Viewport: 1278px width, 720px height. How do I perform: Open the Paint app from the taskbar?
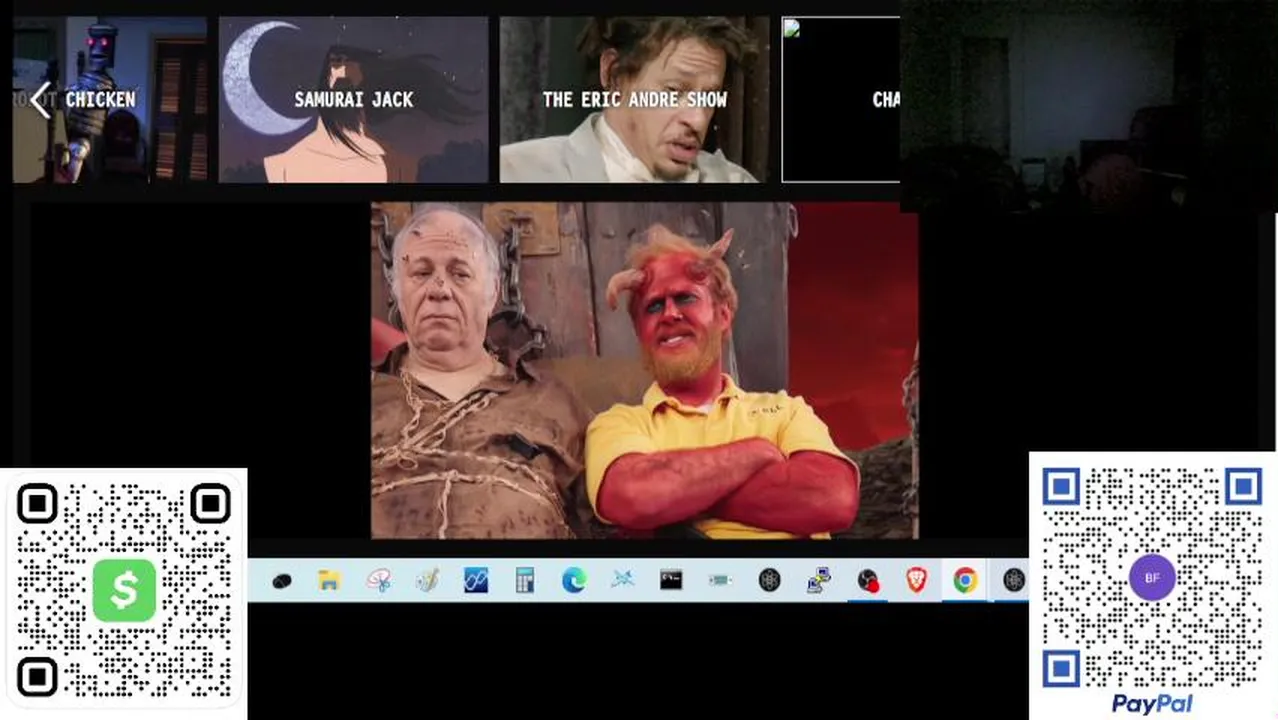(x=427, y=580)
